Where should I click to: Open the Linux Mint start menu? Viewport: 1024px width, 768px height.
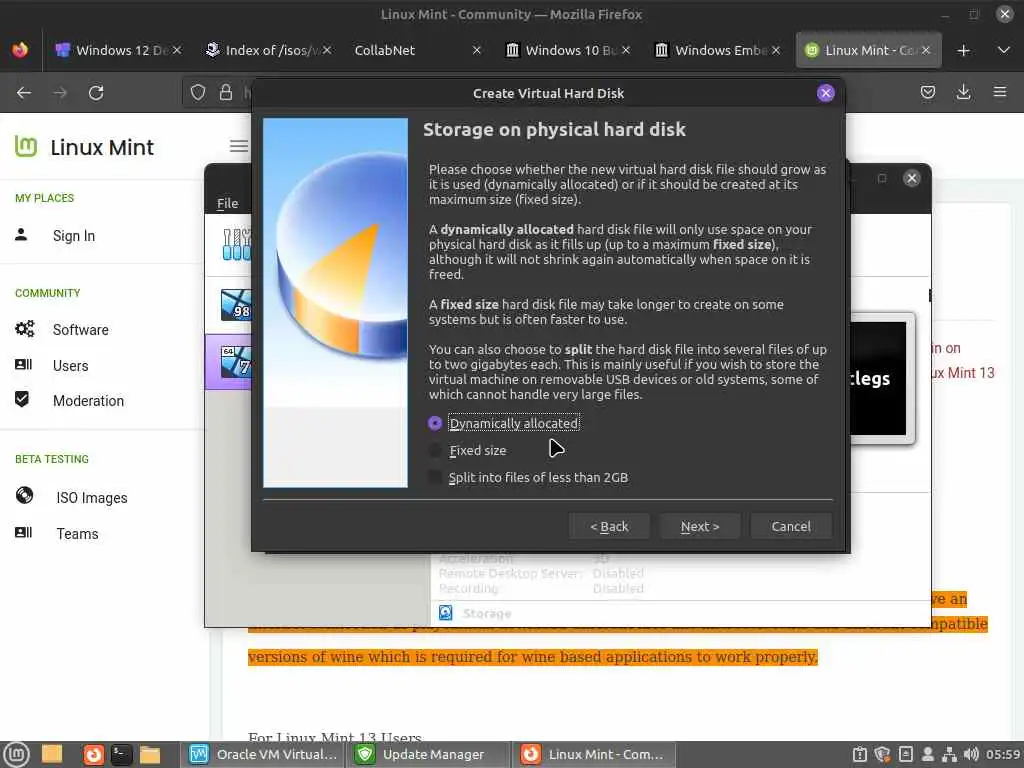16,755
